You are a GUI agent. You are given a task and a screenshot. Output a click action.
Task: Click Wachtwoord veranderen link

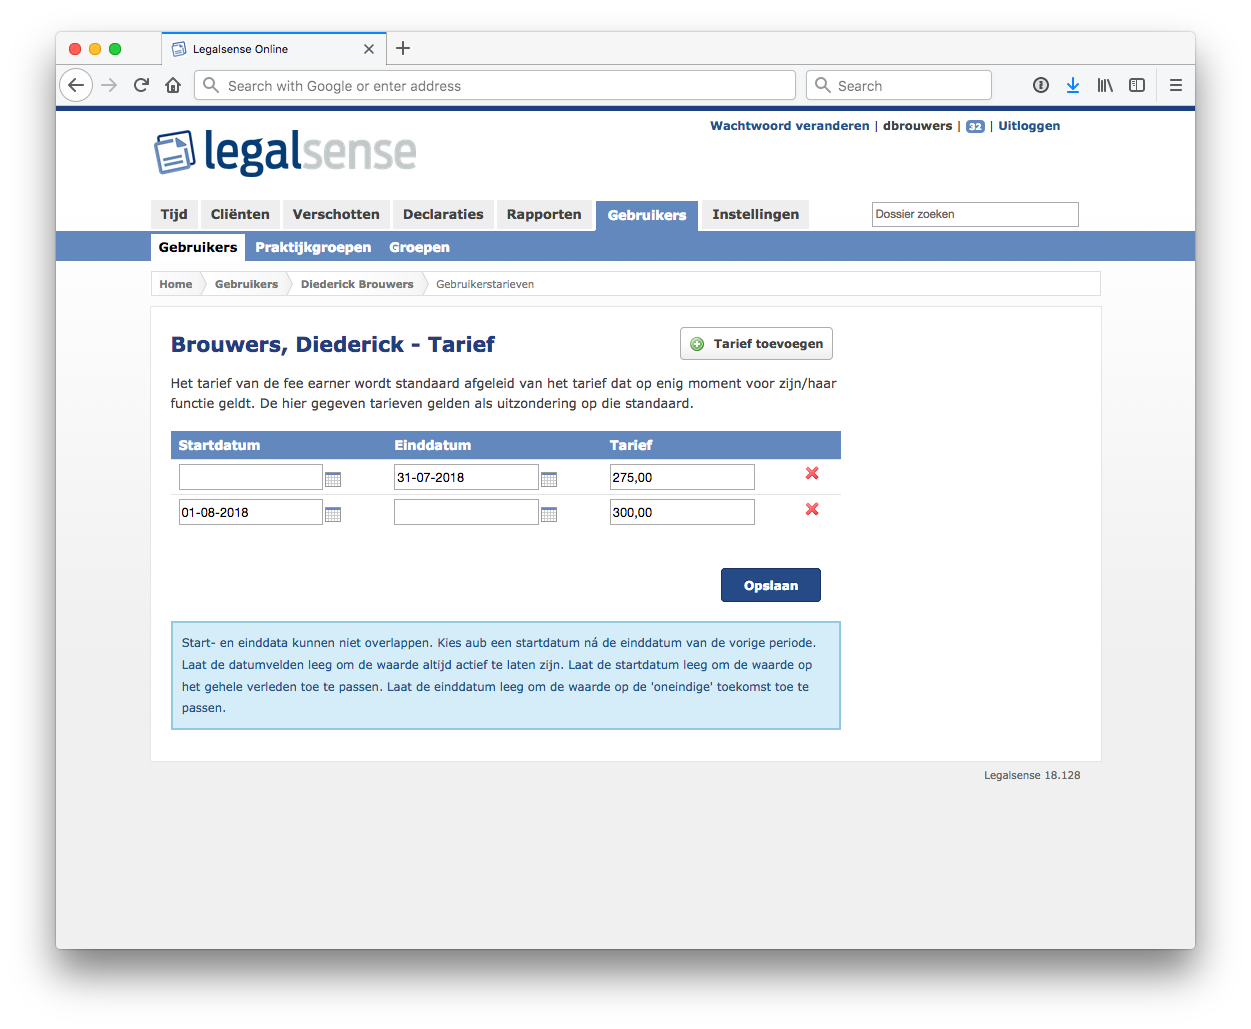pyautogui.click(x=790, y=126)
